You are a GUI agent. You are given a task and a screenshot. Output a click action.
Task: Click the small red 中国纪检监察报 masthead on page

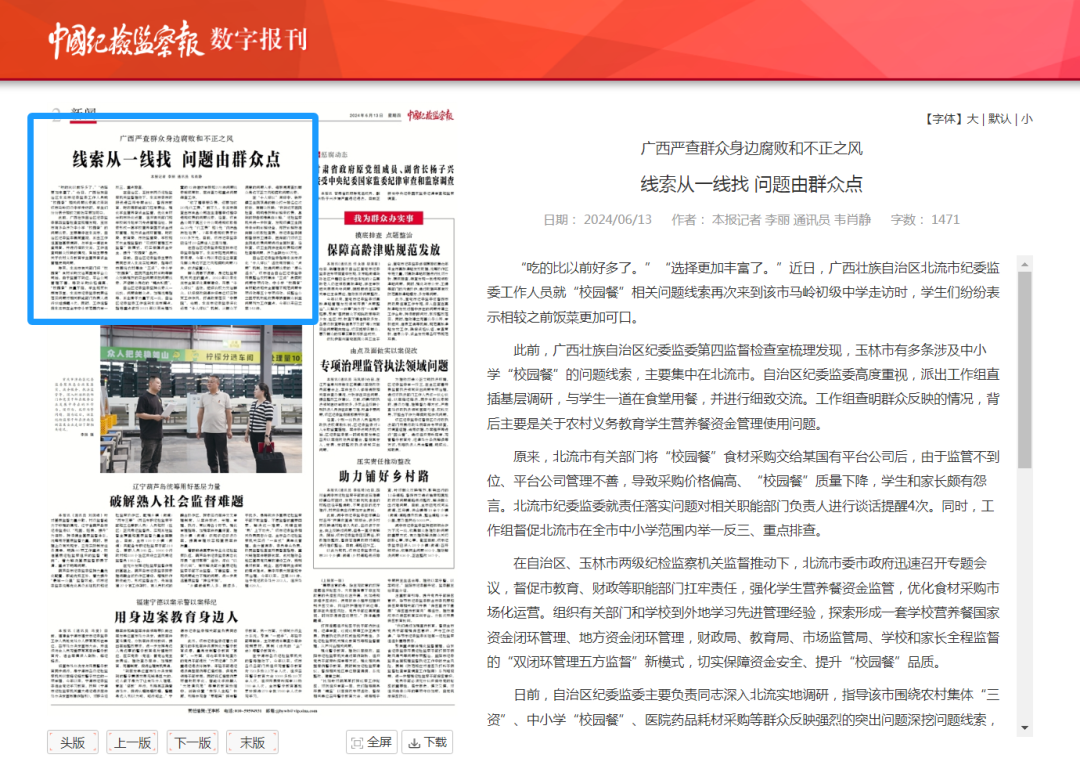430,115
